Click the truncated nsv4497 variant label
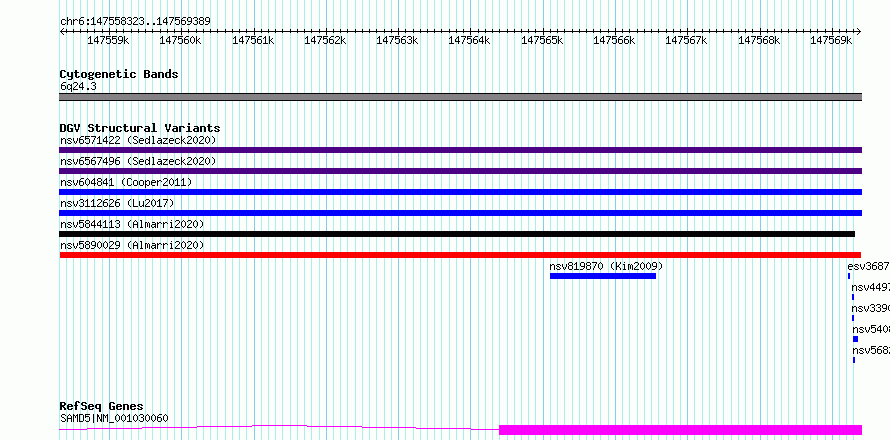The height and width of the screenshot is (440, 890). (x=871, y=287)
